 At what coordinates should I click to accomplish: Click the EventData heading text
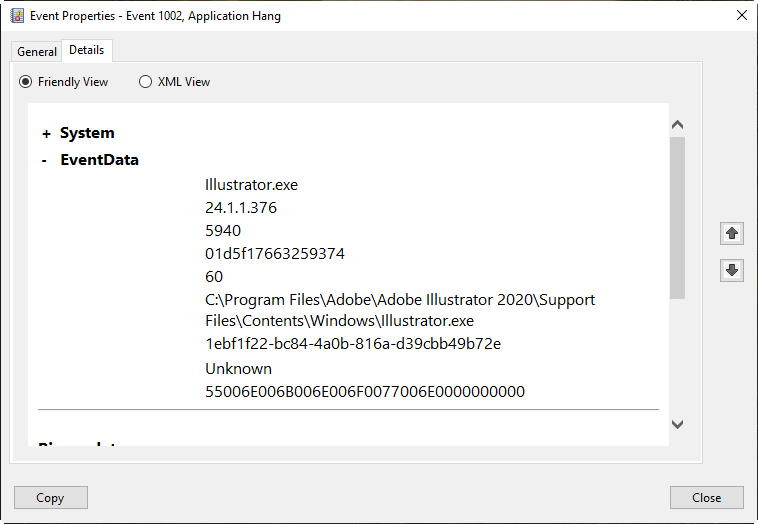100,160
